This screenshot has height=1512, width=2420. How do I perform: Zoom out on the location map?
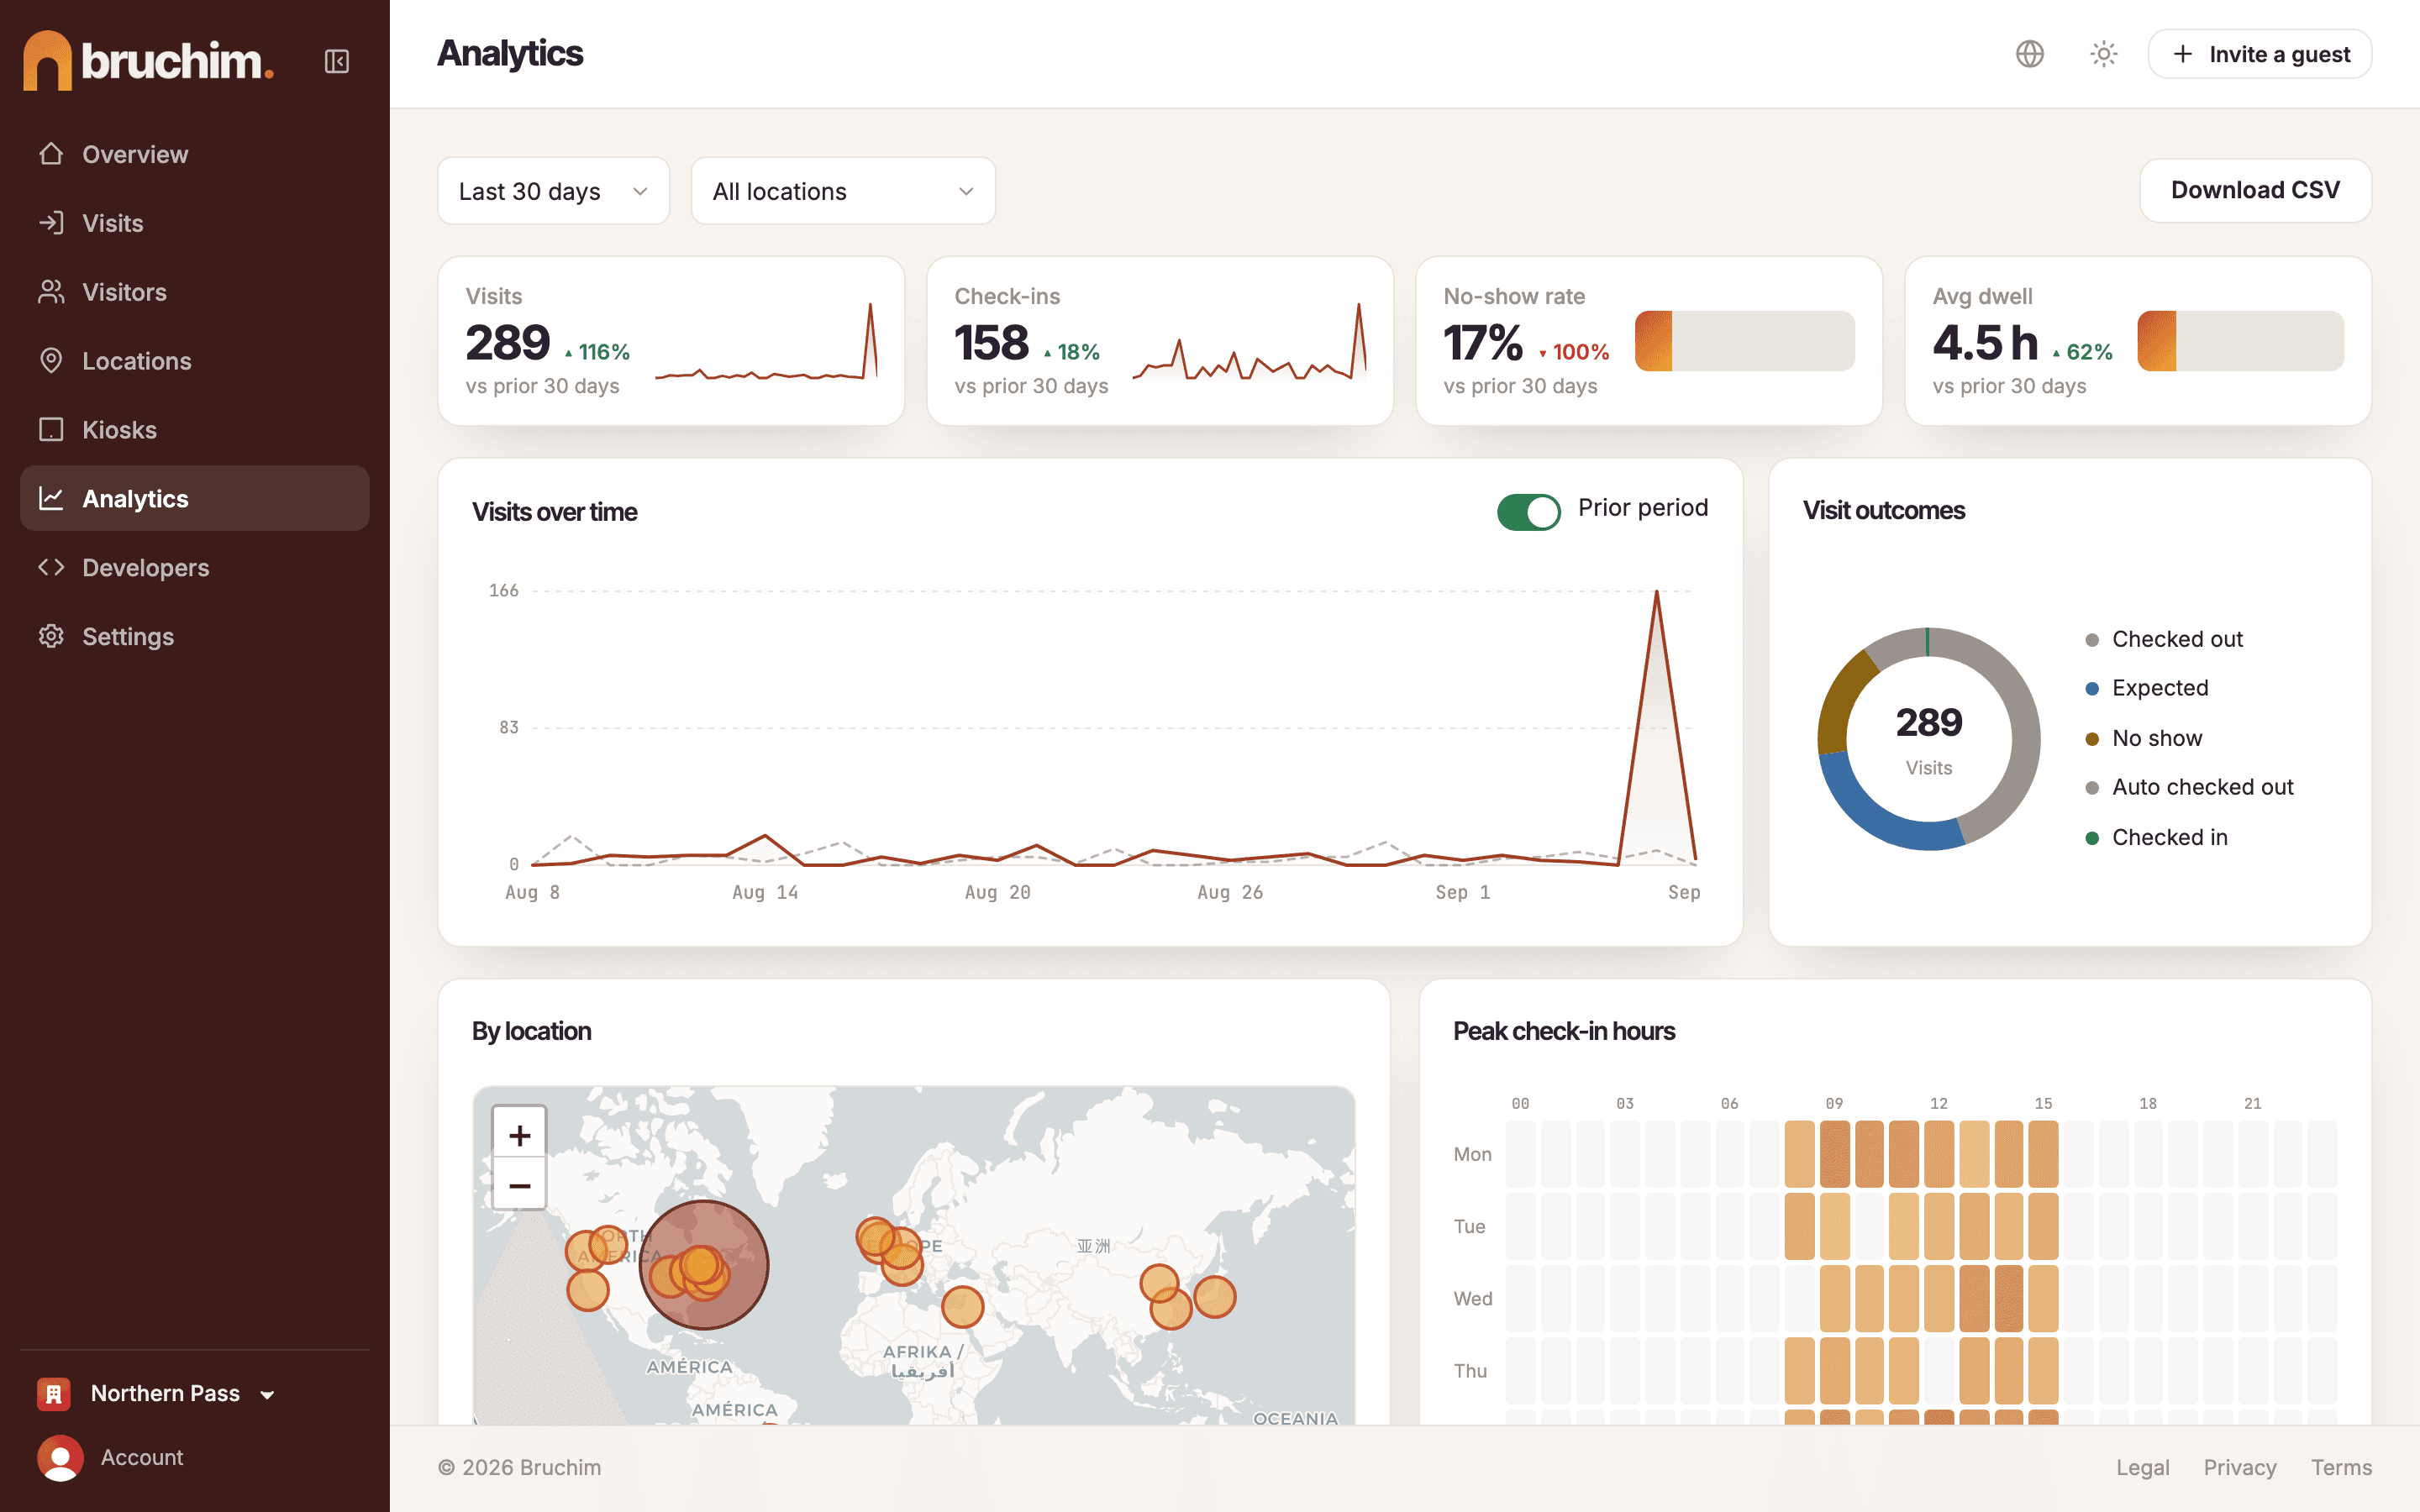tap(519, 1185)
